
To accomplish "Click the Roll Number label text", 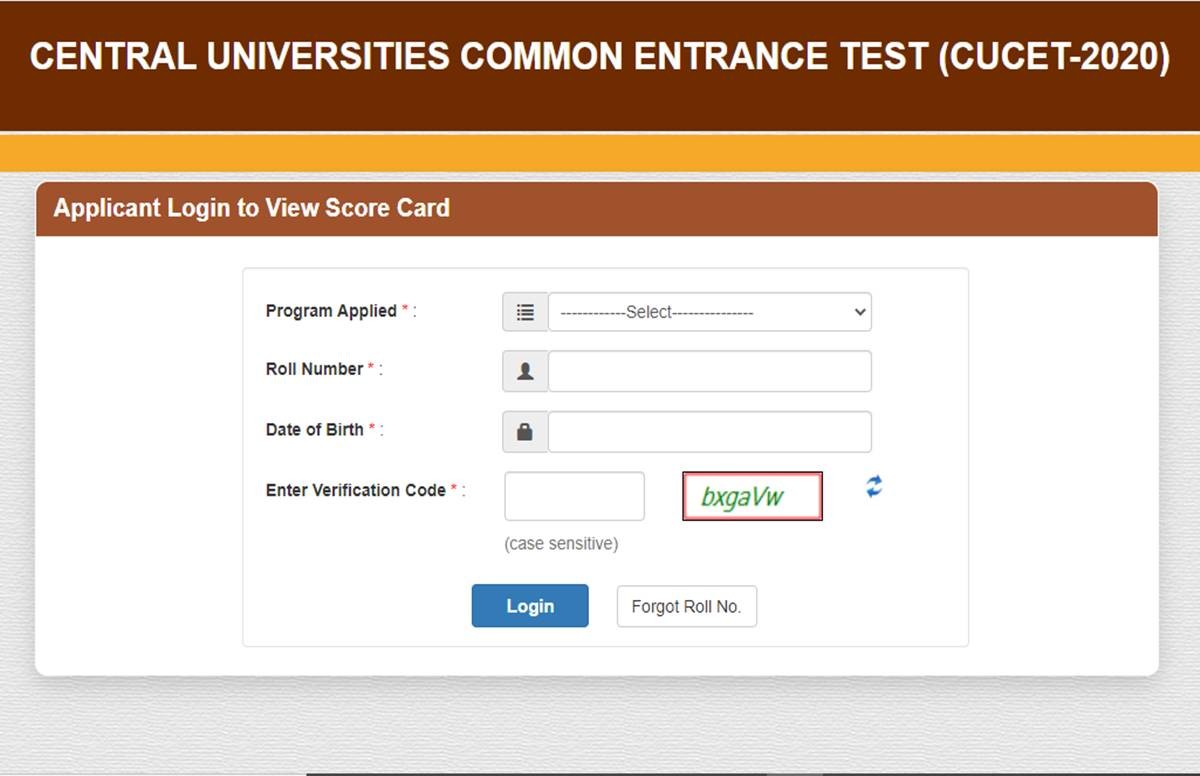I will [314, 369].
